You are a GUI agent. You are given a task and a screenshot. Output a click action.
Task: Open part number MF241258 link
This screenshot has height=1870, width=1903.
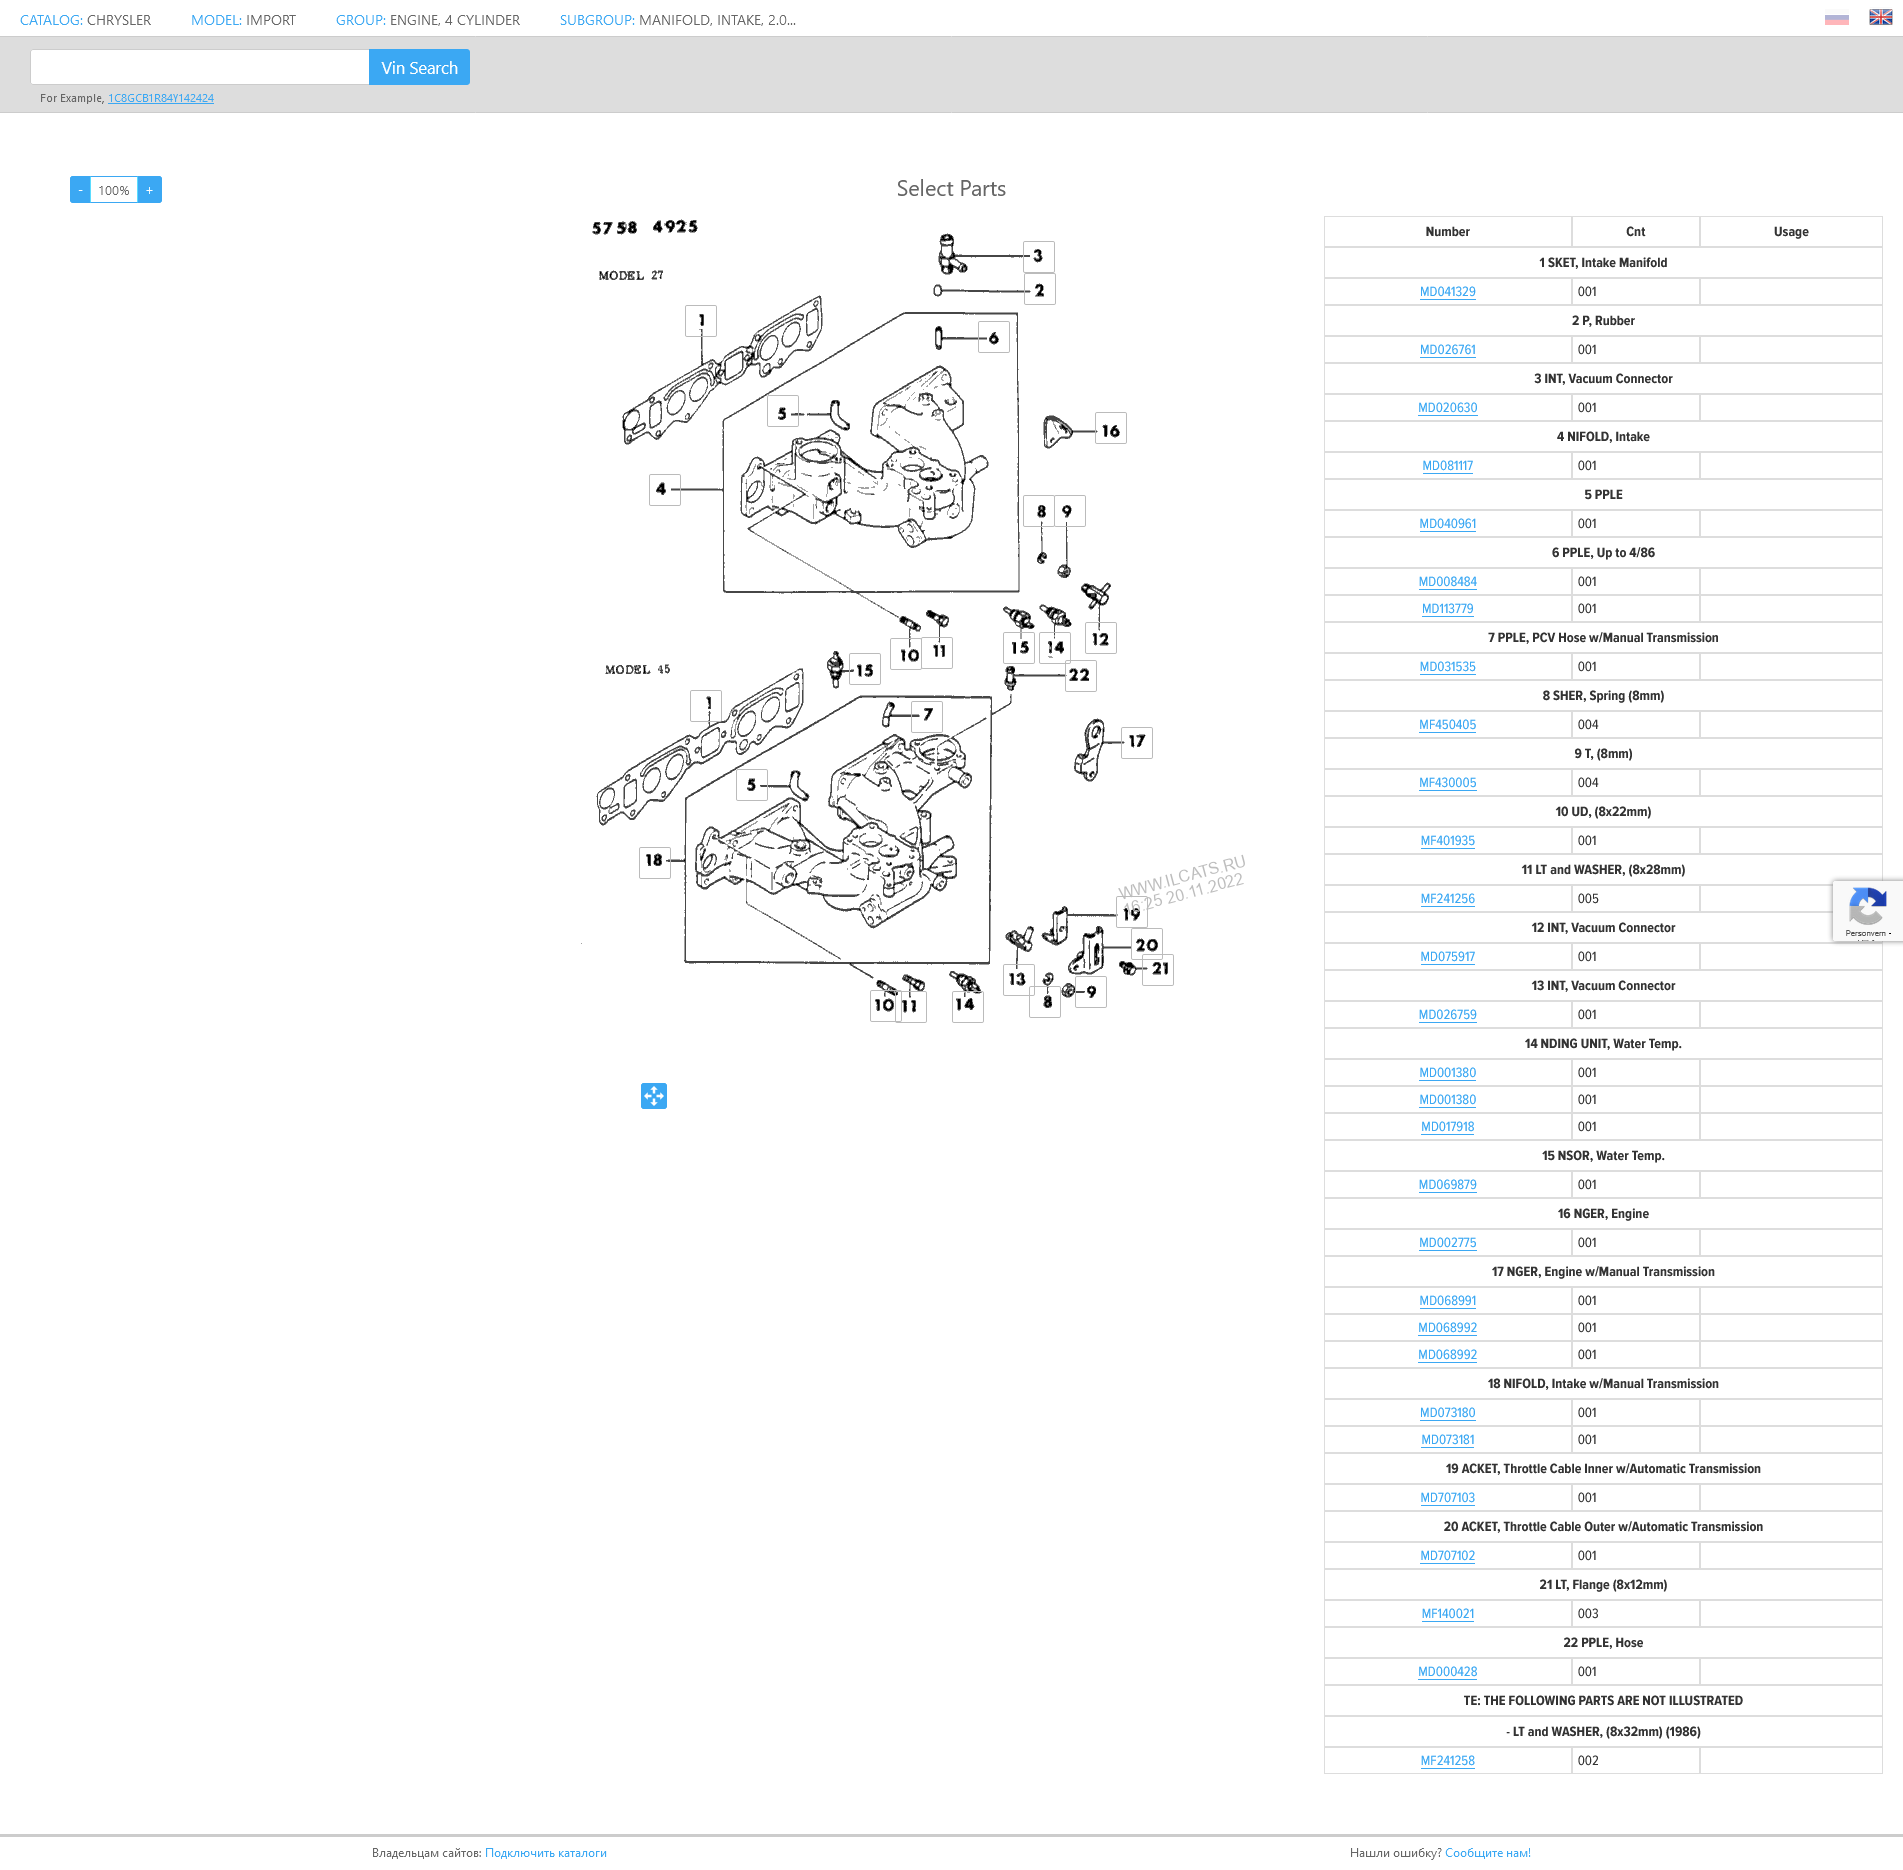pyautogui.click(x=1447, y=1761)
